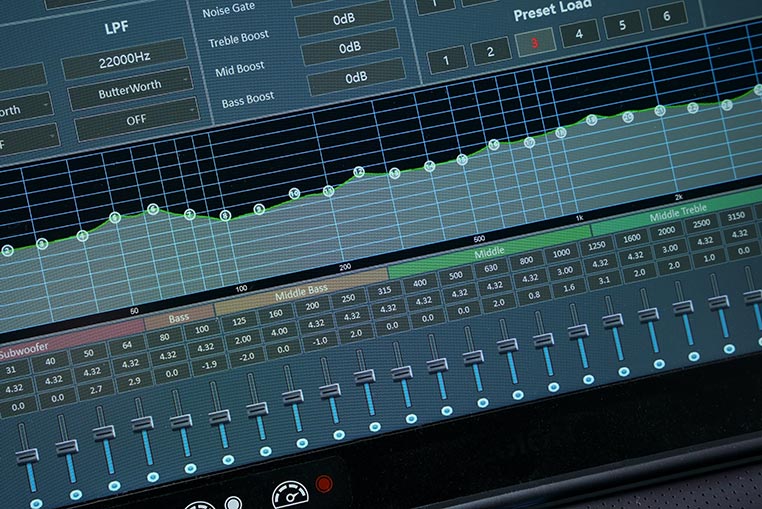
Task: Open the Bass Boost 0dB selector
Action: [x=356, y=78]
